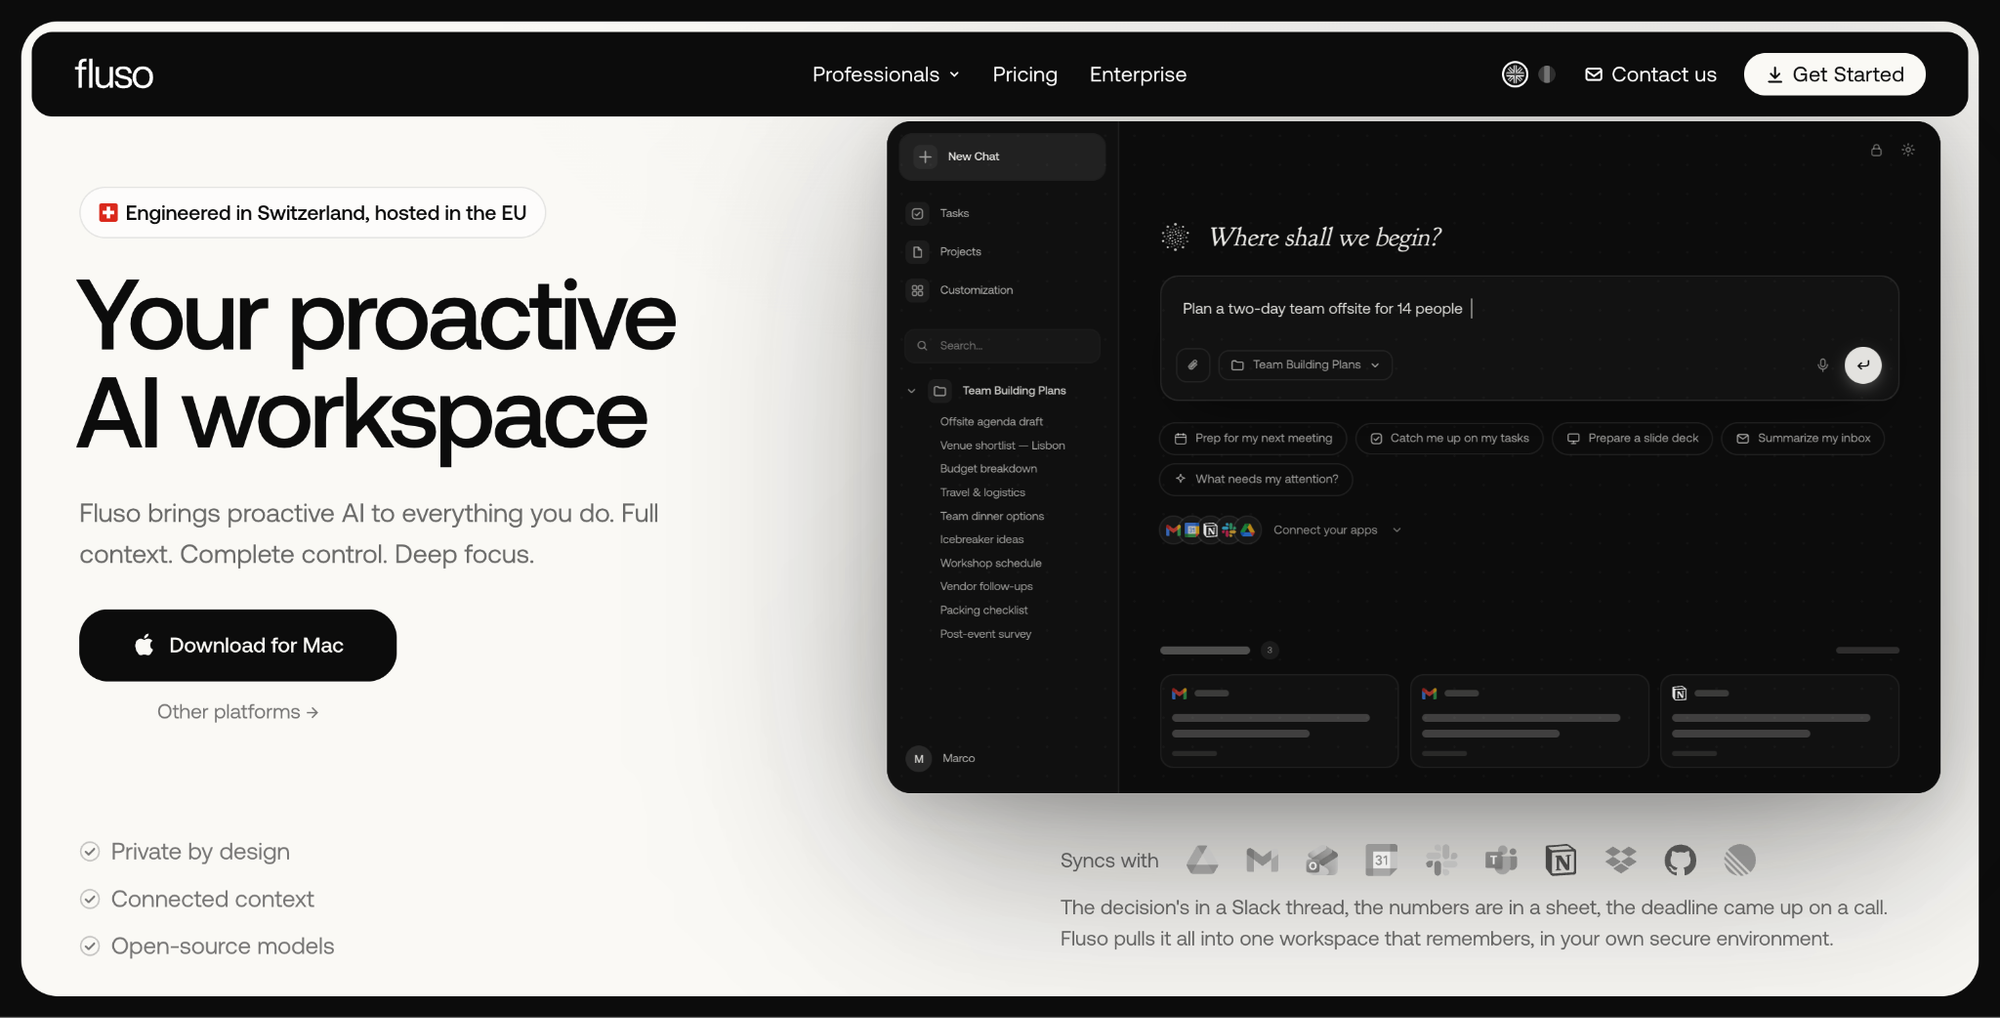Click the Customization grid icon in sidebar

917,290
